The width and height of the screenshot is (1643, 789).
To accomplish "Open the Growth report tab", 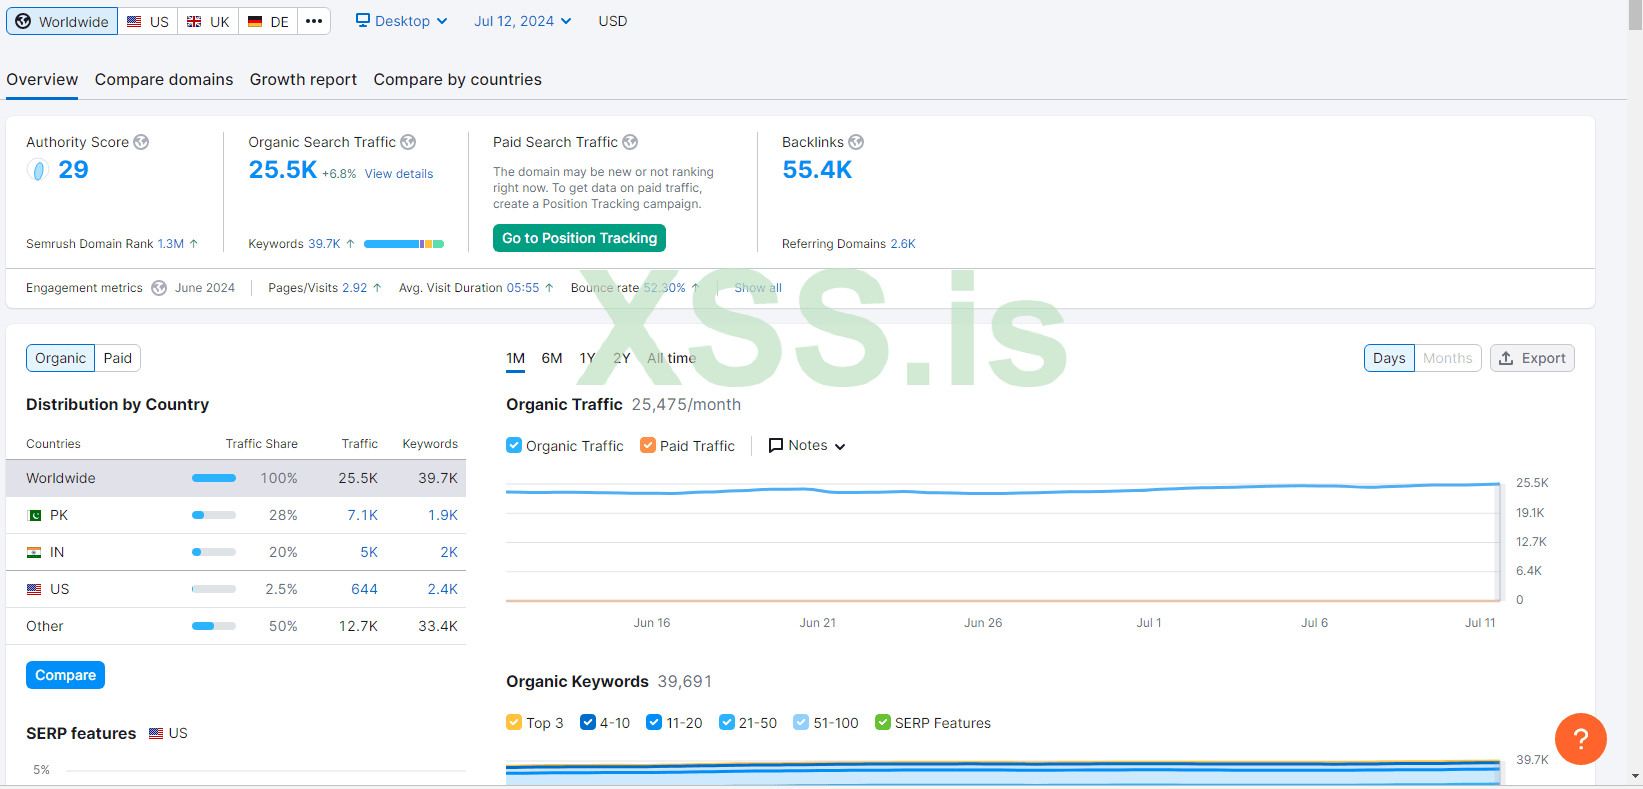I will click(x=303, y=80).
